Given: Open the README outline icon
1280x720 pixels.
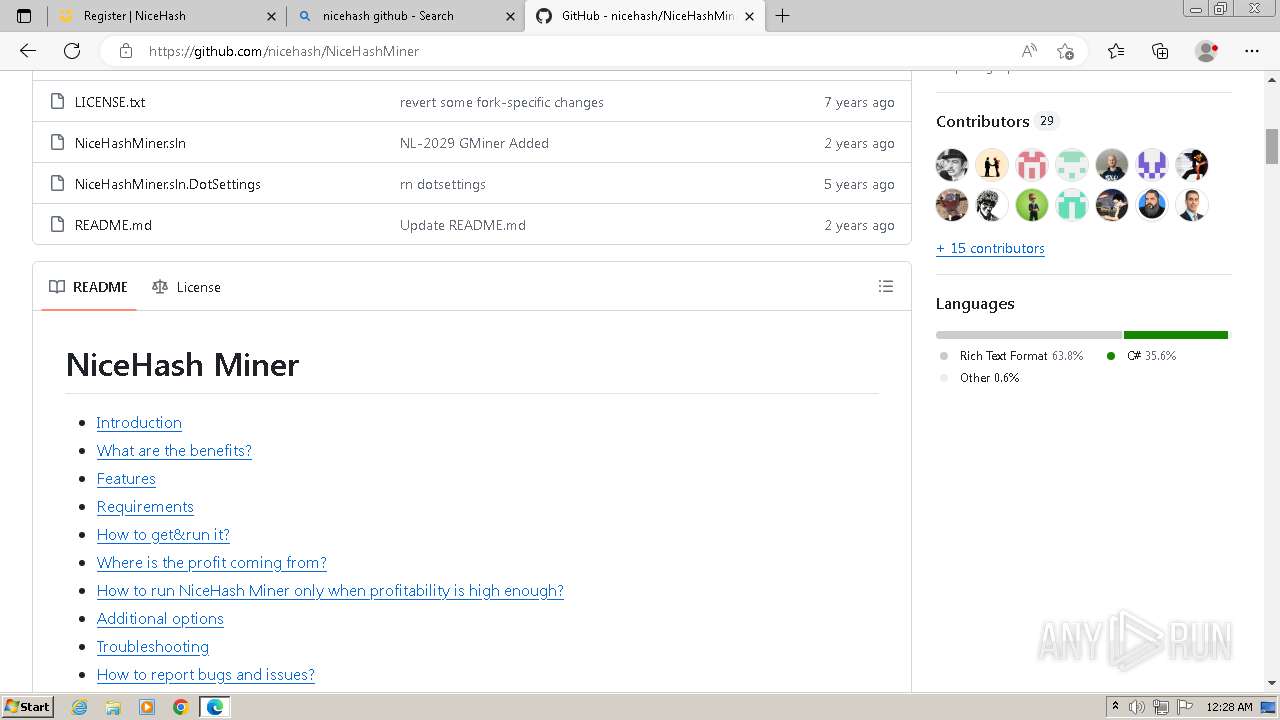Looking at the screenshot, I should pyautogui.click(x=885, y=286).
